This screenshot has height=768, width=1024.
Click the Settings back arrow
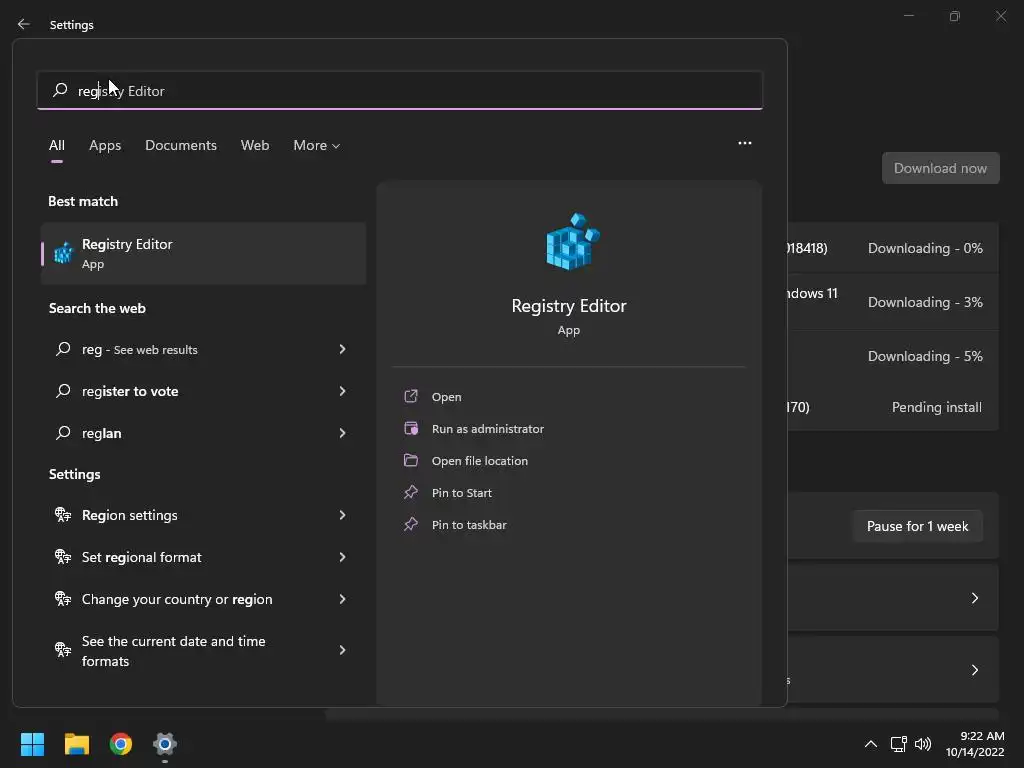[24, 24]
